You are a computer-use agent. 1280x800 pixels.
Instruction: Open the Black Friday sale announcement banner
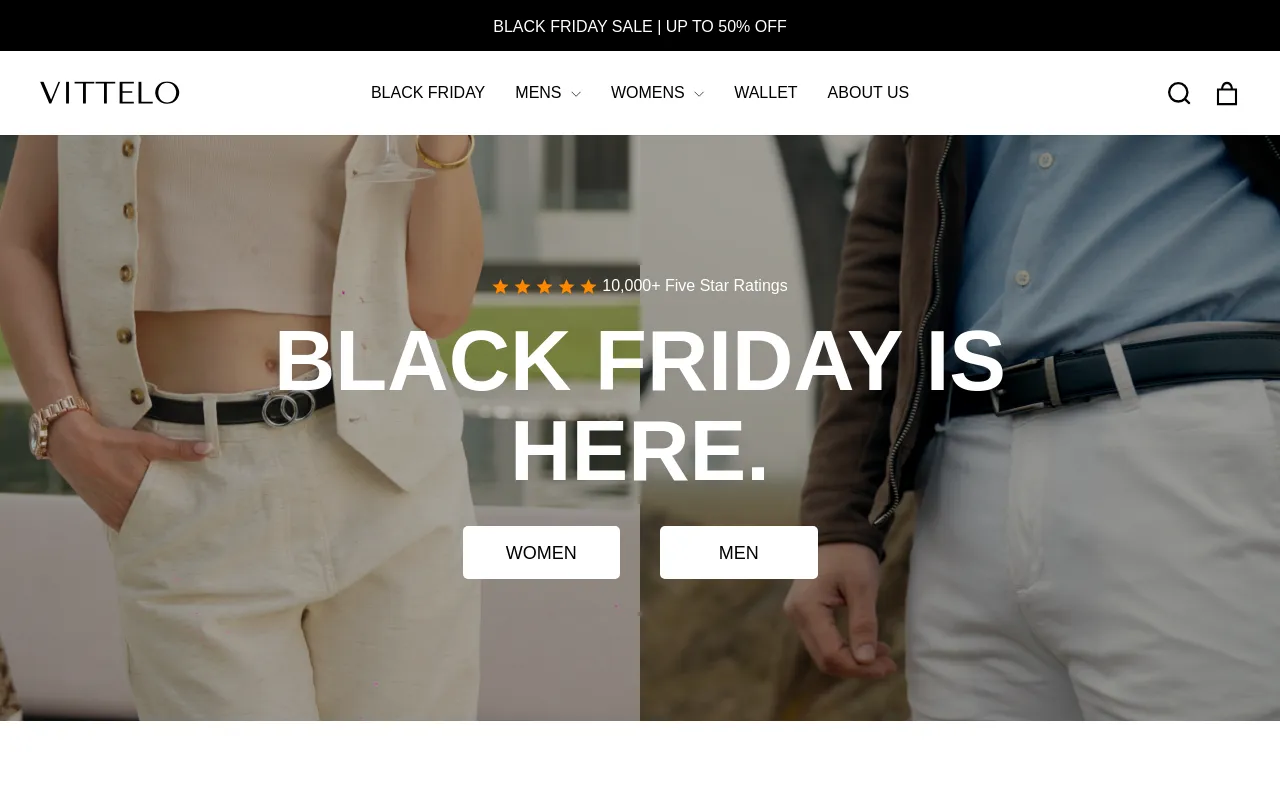click(x=640, y=27)
